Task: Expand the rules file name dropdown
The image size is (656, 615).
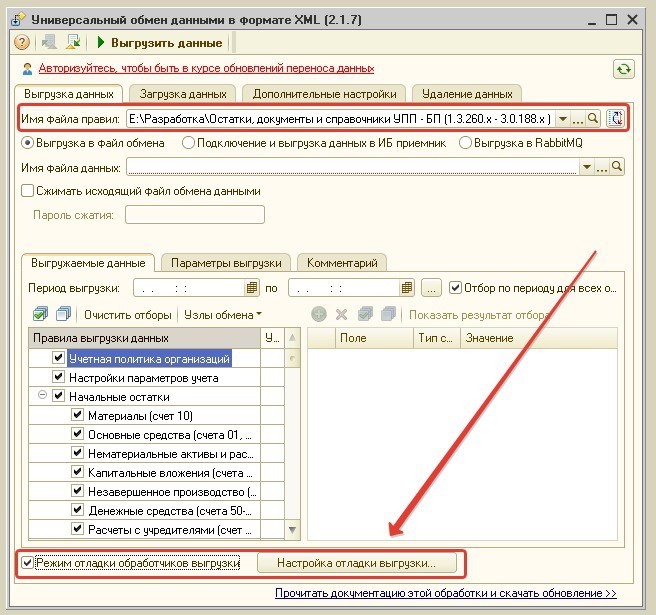Action: coord(563,119)
